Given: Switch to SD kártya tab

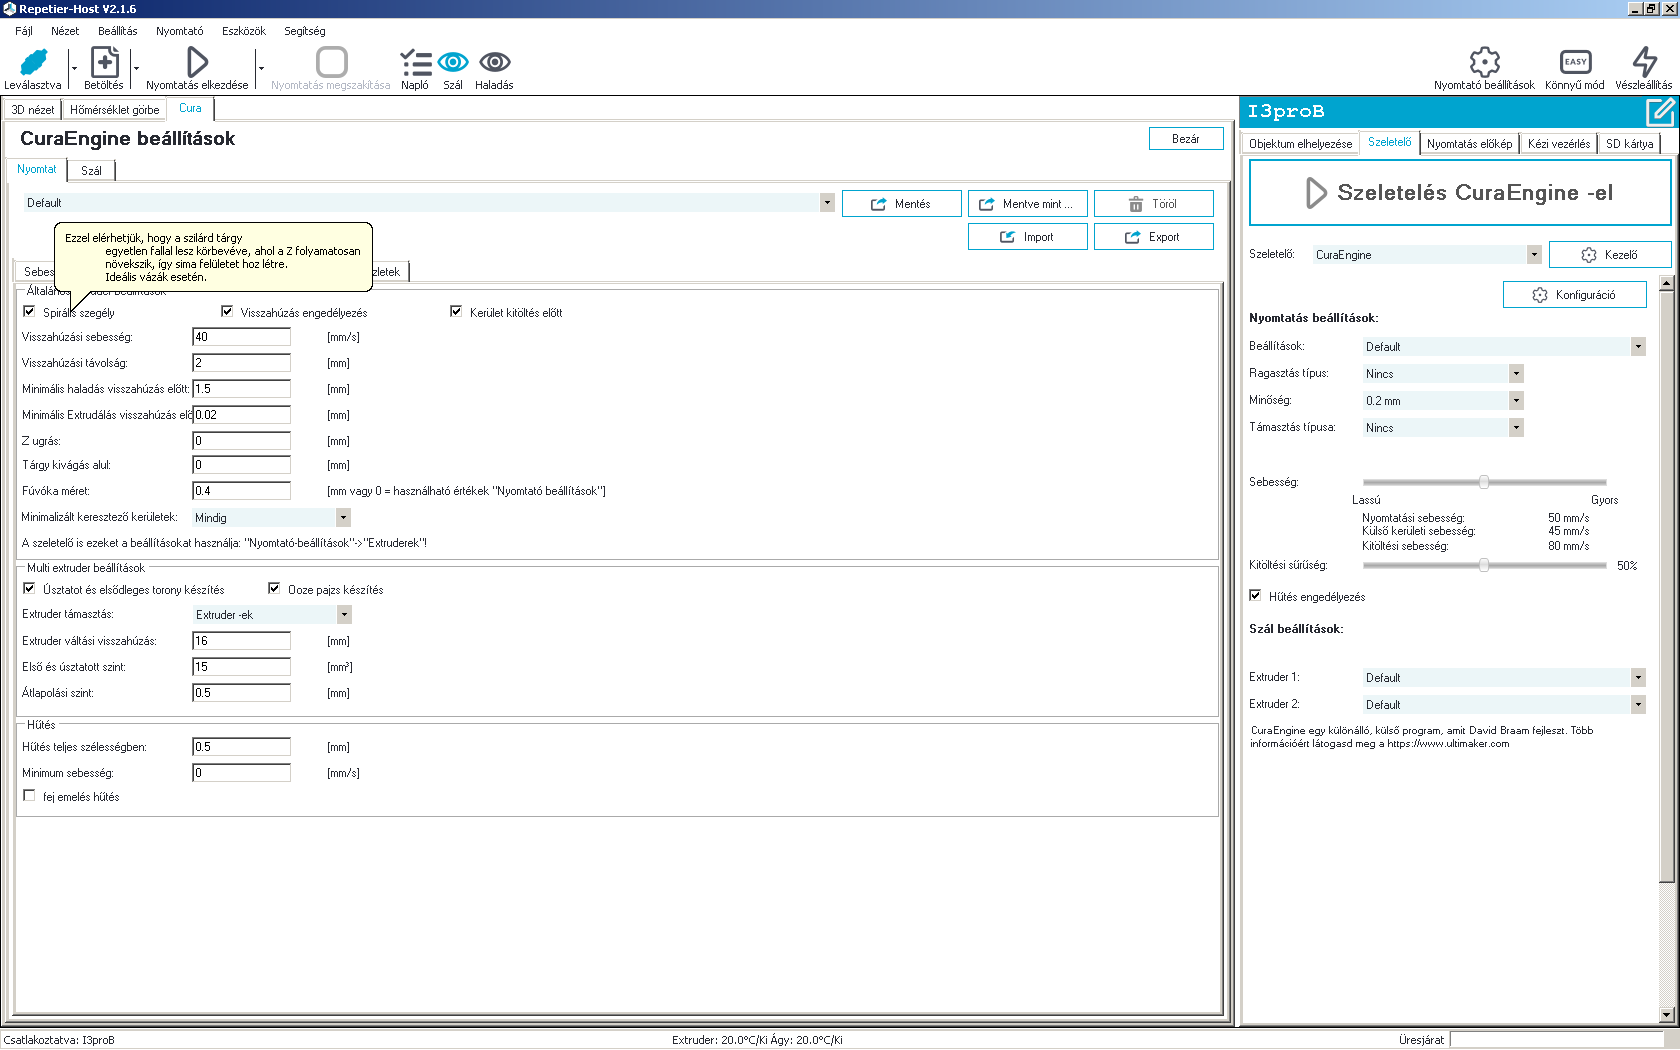Looking at the screenshot, I should 1629,144.
